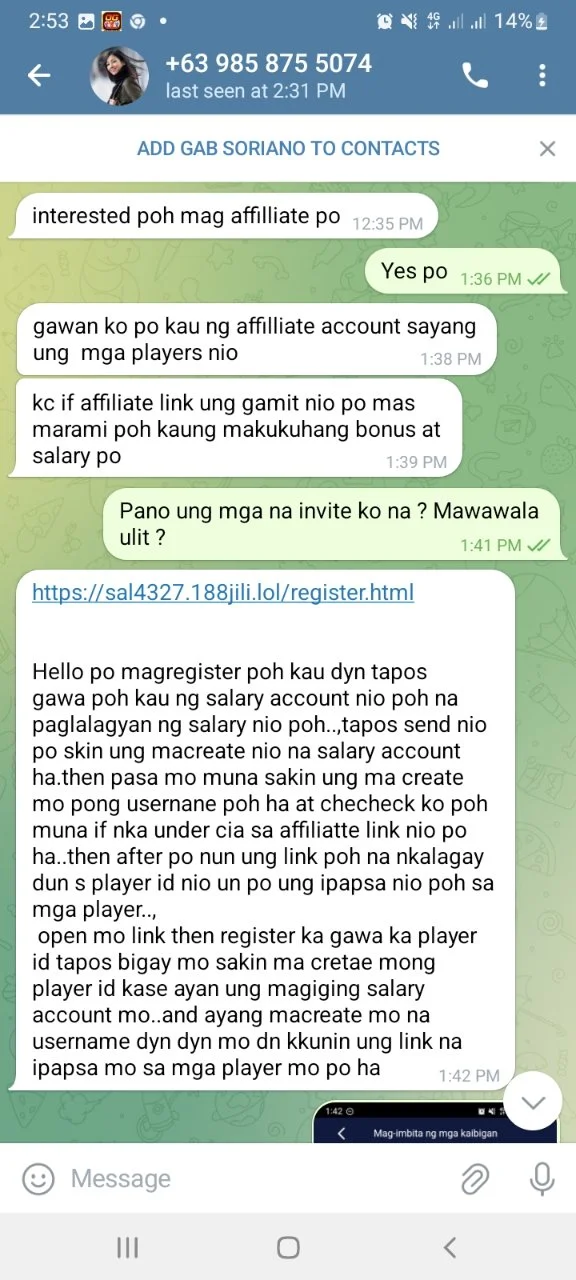Add Gab Soriano to contacts
576x1280 pixels.
click(288, 148)
